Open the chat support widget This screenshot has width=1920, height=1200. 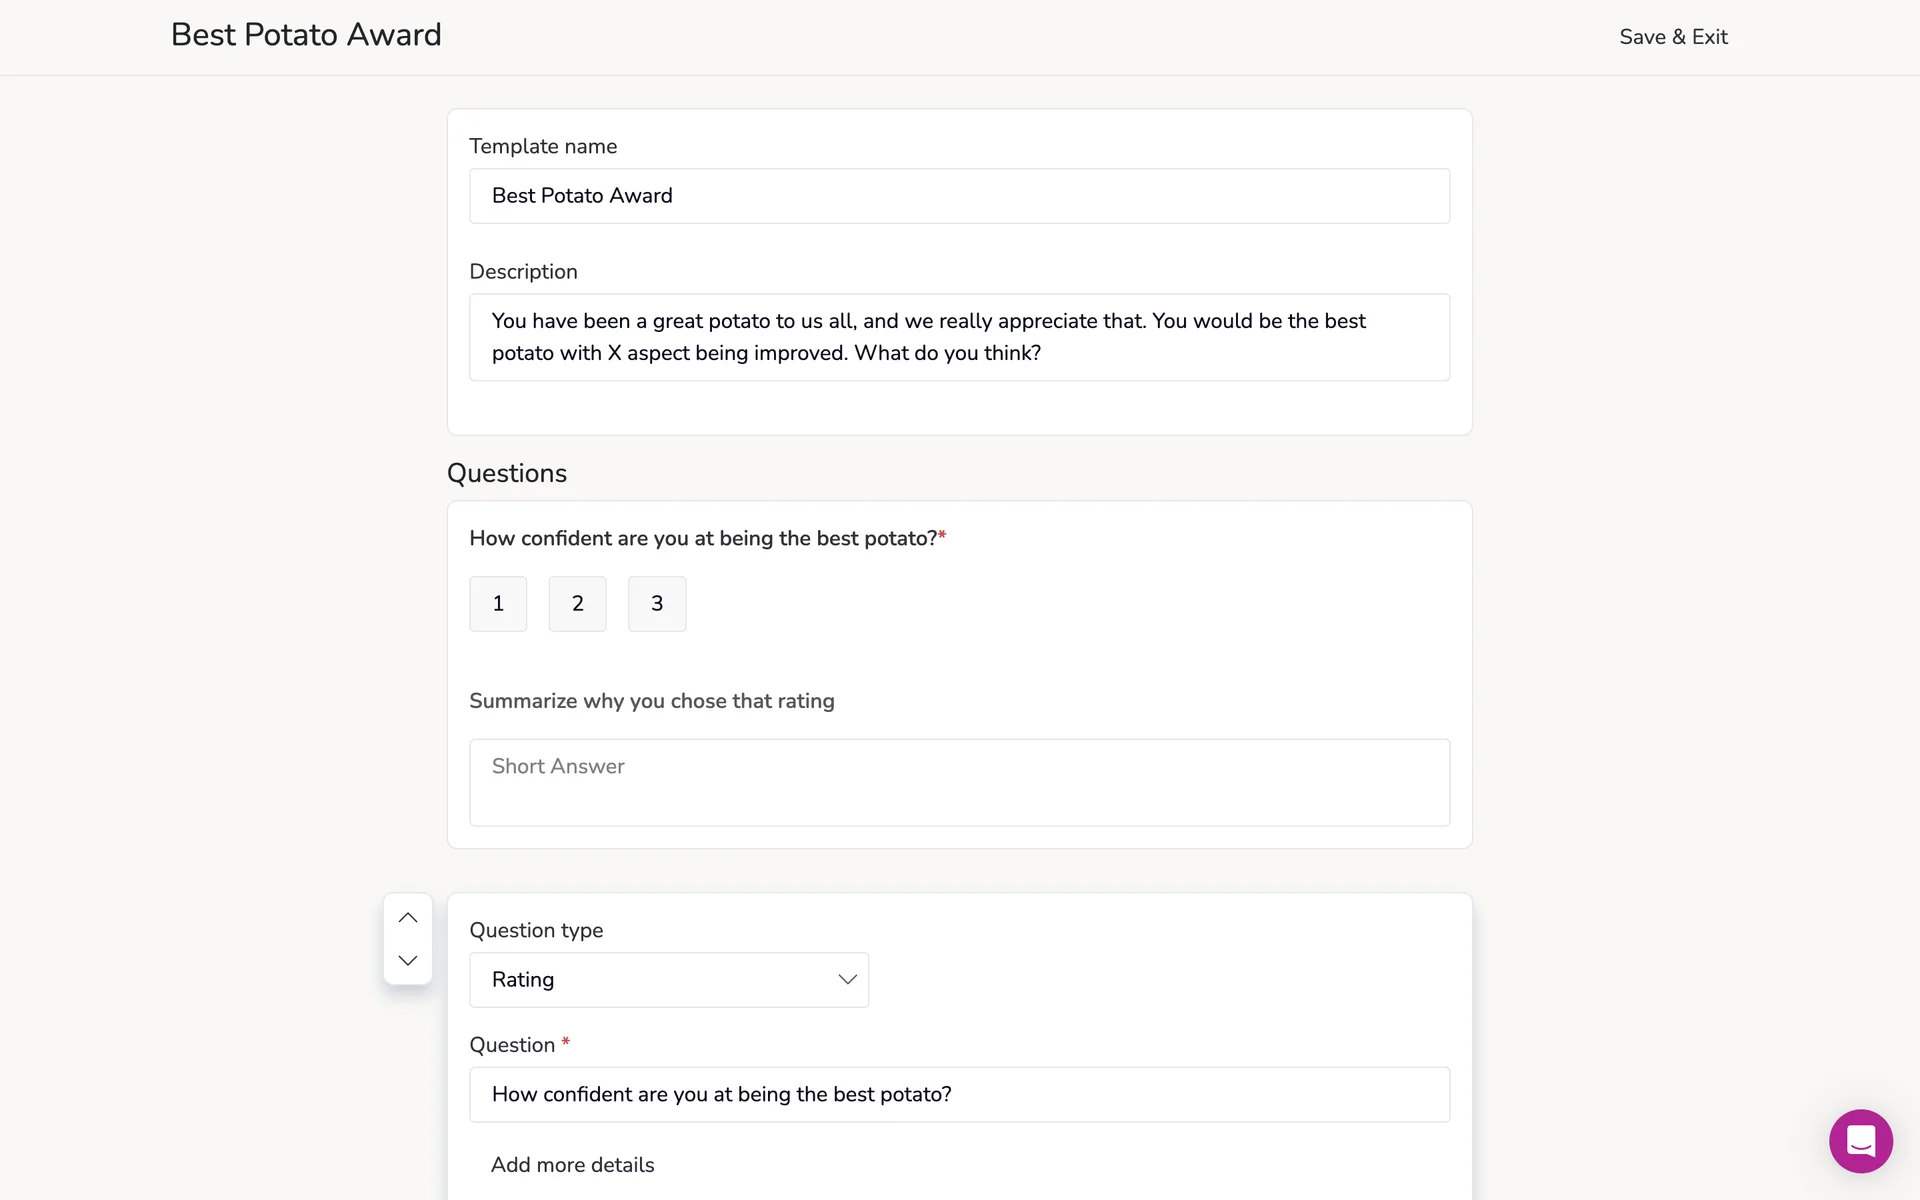(1860, 1141)
